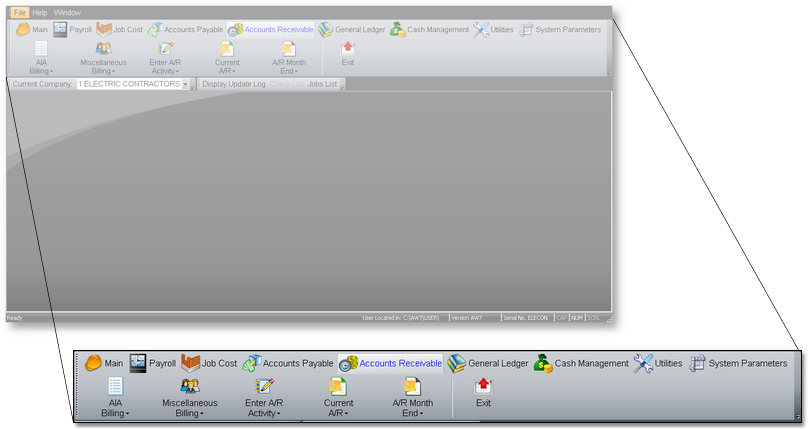Click the Payroll tab in the enlarged ribbon callout
The width and height of the screenshot is (808, 430).
click(x=153, y=363)
